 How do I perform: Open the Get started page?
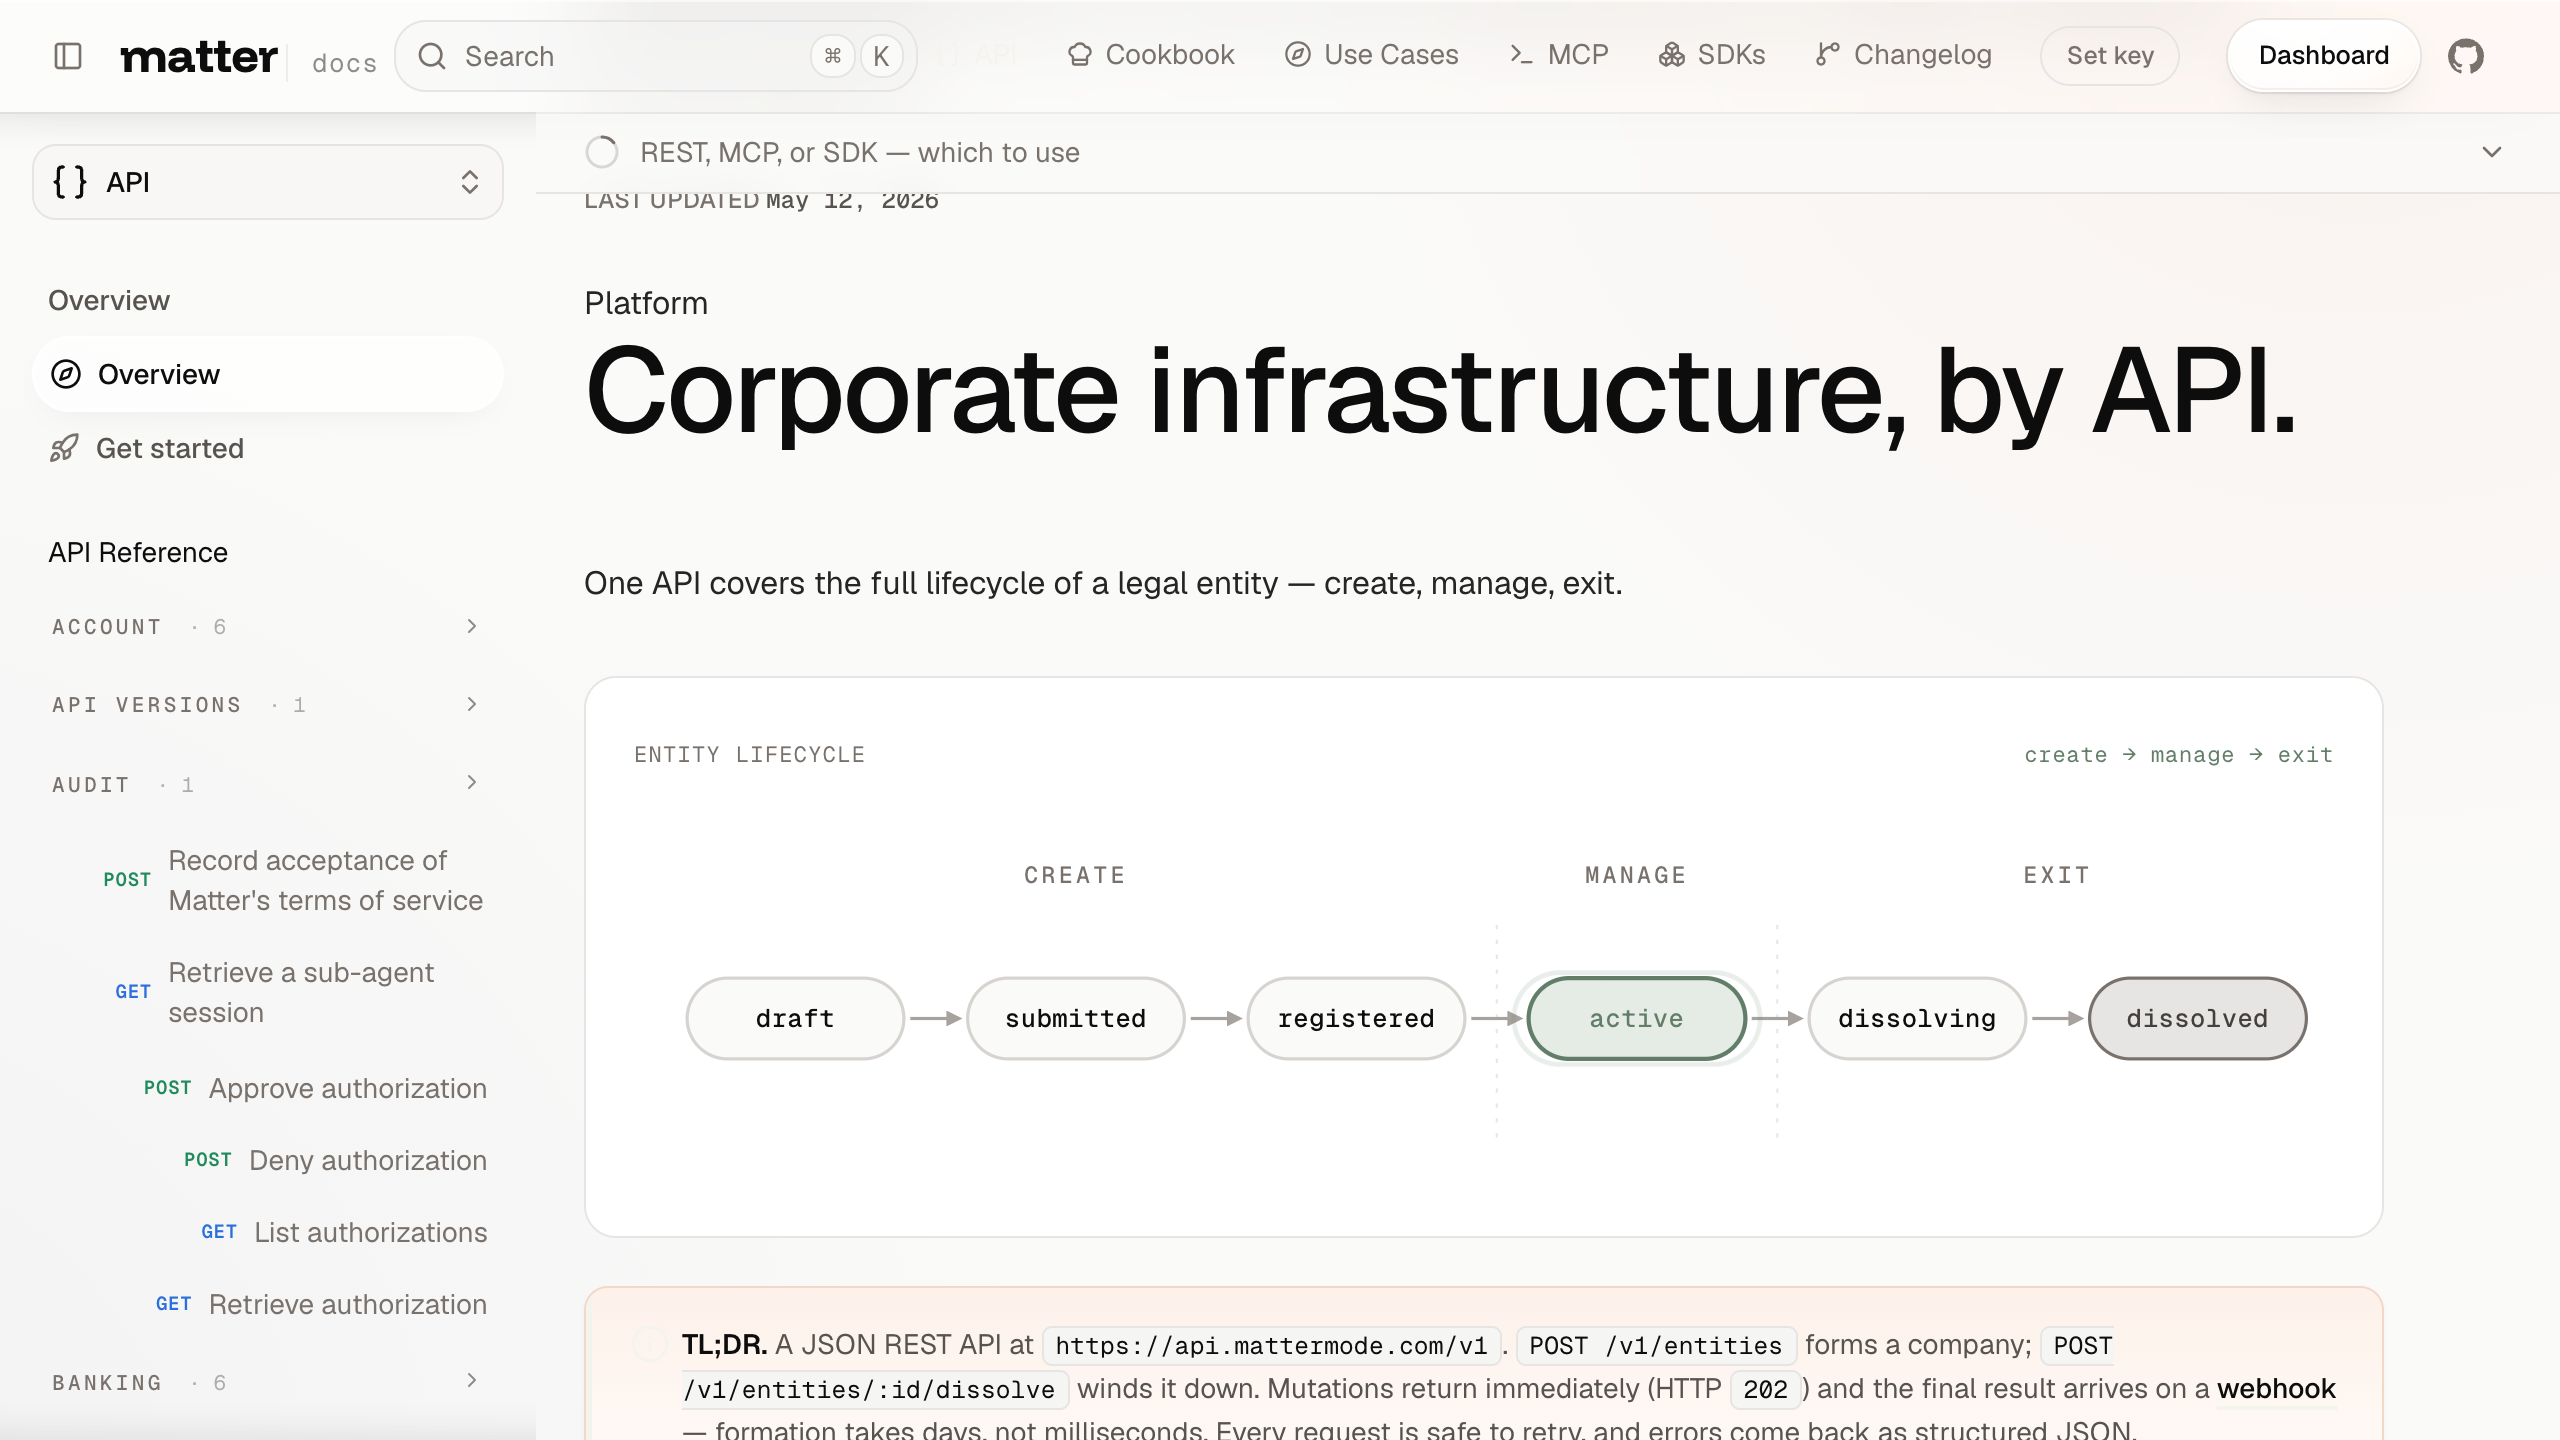[268, 448]
